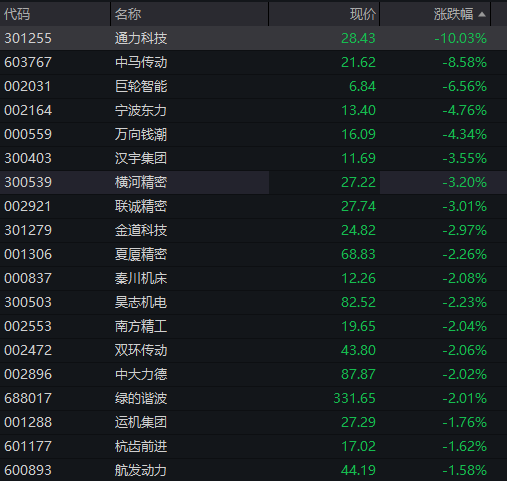The image size is (507, 481).
Task: Select stock code 000559
Action: (28, 134)
